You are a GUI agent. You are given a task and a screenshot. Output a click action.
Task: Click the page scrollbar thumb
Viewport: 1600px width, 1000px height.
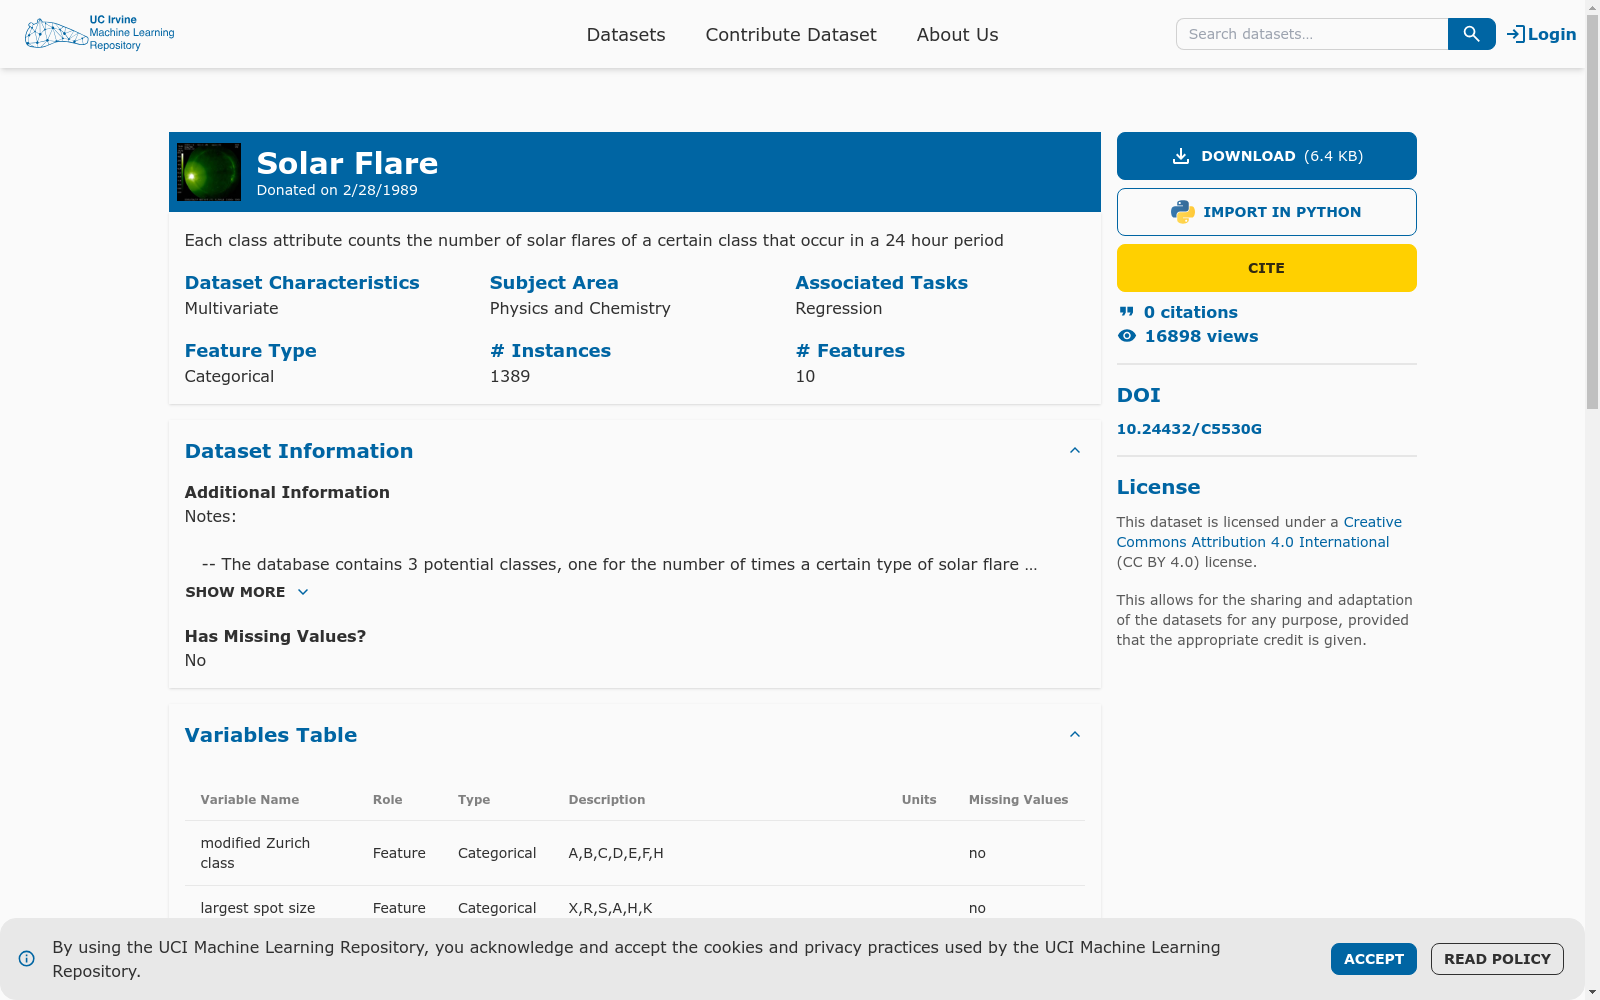coord(1592,210)
